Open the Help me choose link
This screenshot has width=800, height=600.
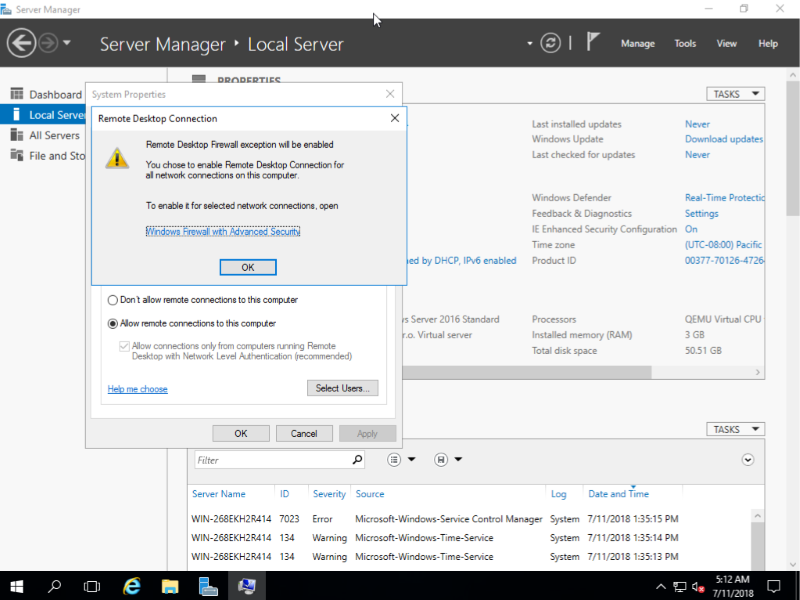pos(137,389)
